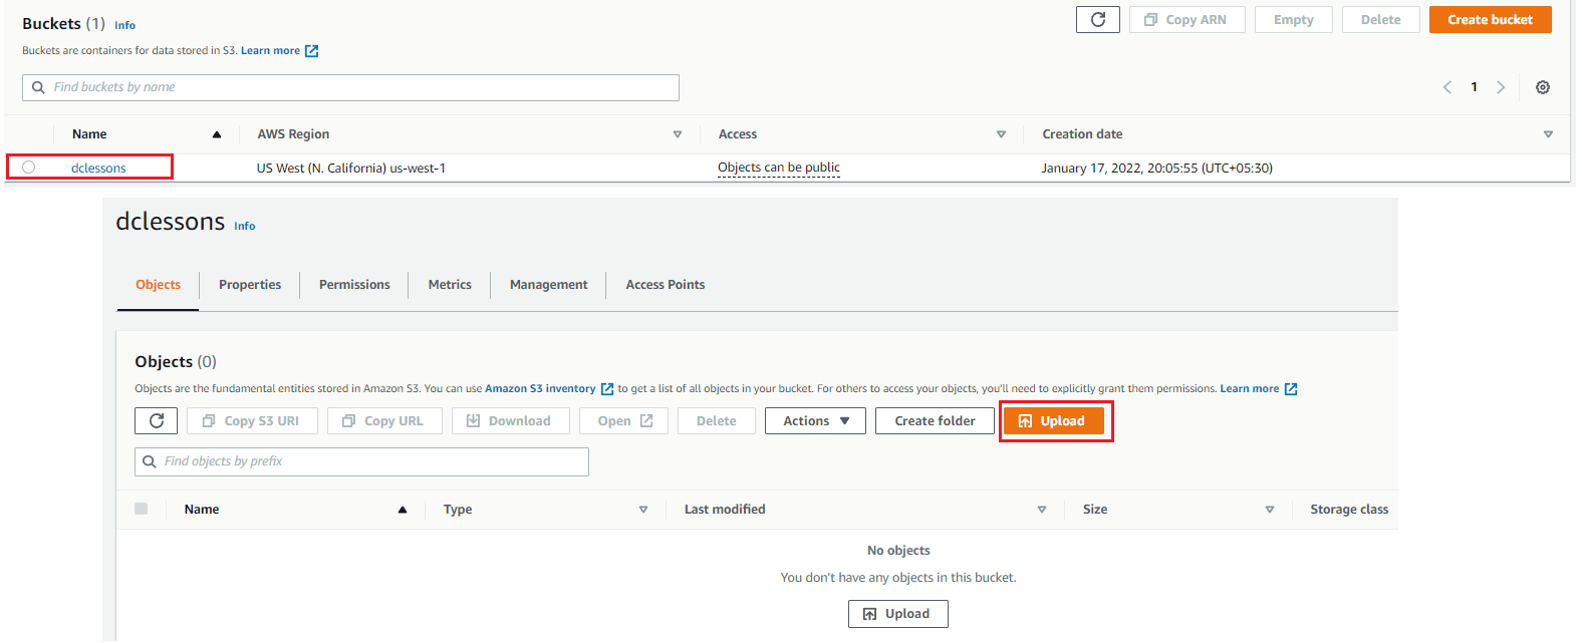Open the Info link beside dclessons title
Viewport: 1582px width, 643px height.
tap(245, 226)
